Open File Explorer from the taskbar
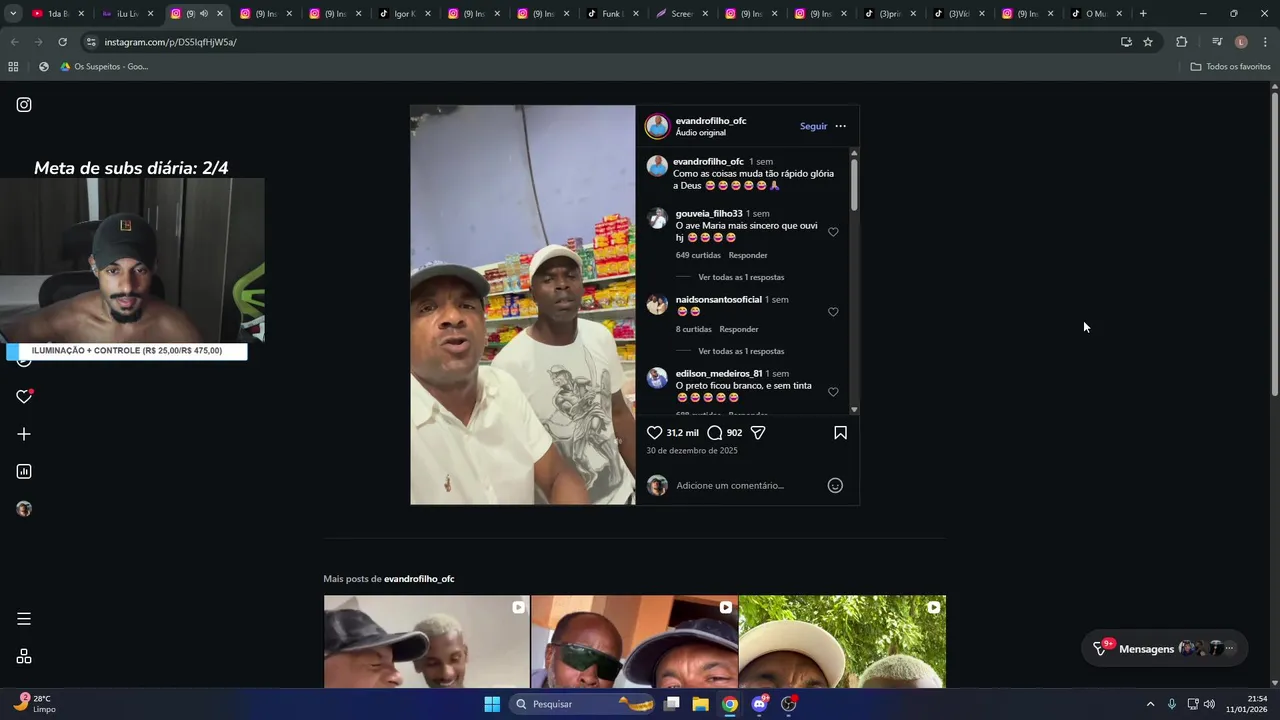1280x720 pixels. click(700, 704)
